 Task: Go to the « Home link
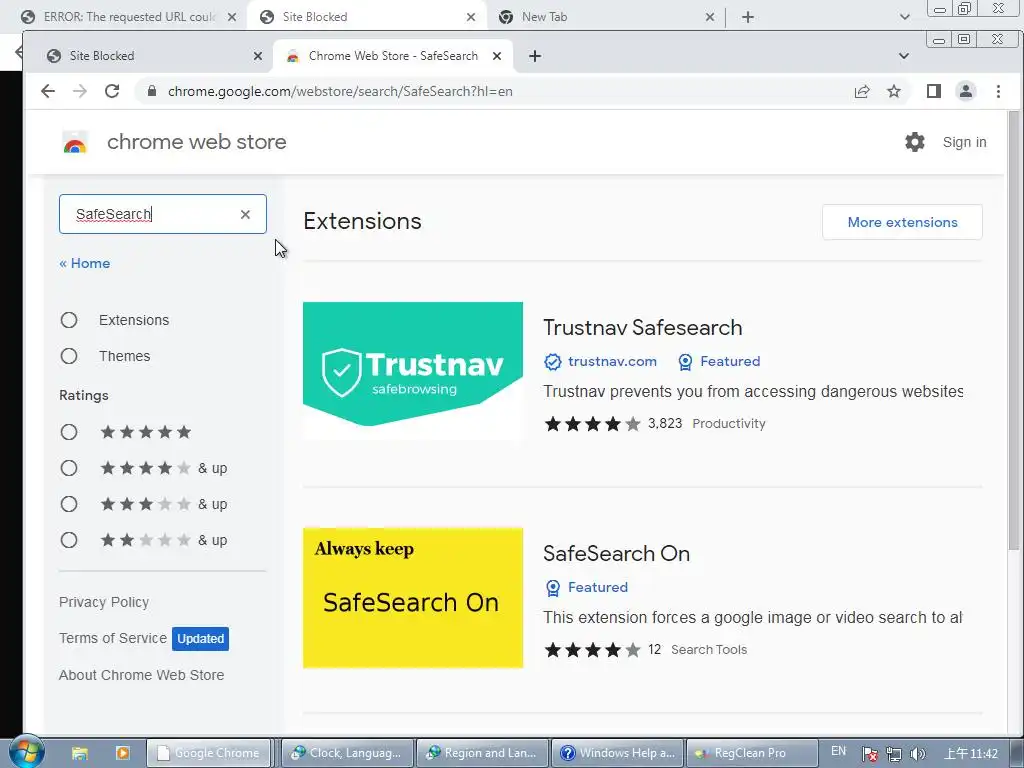click(84, 263)
